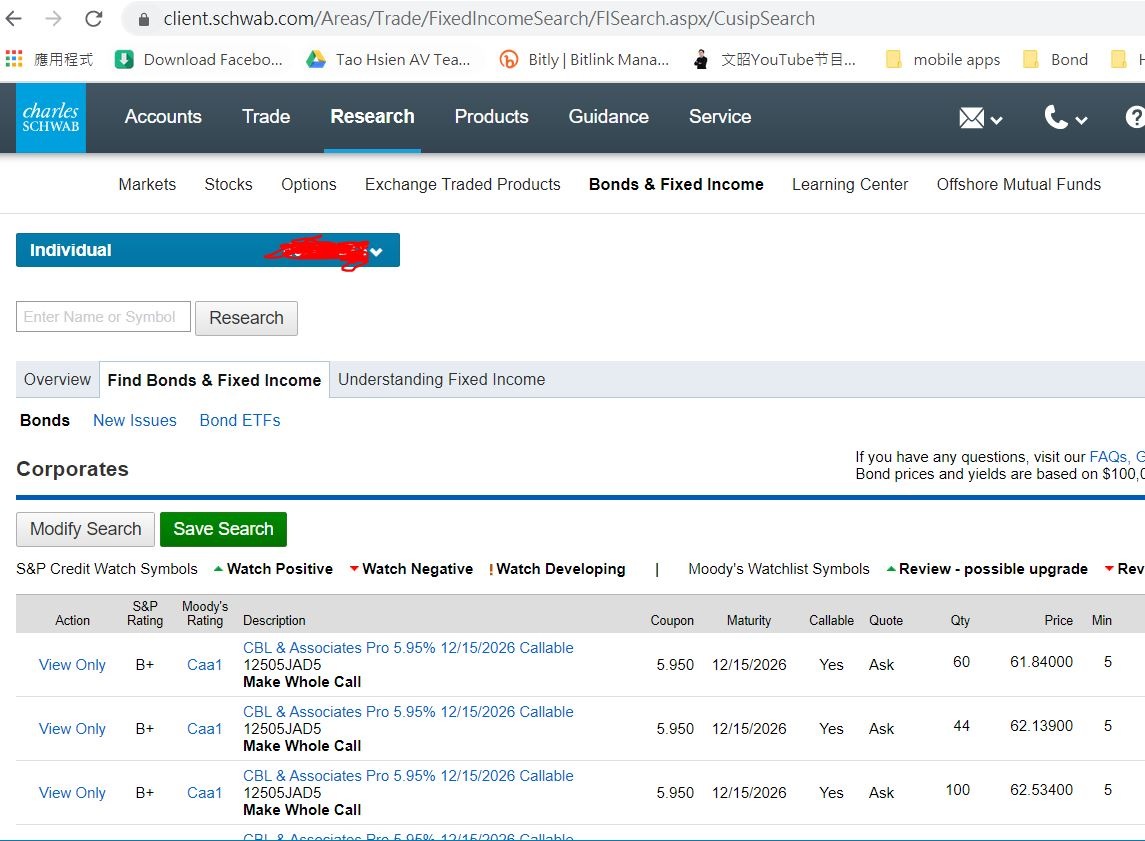The width and height of the screenshot is (1145, 841).
Task: Open the envelope messages menu
Action: pyautogui.click(x=980, y=118)
